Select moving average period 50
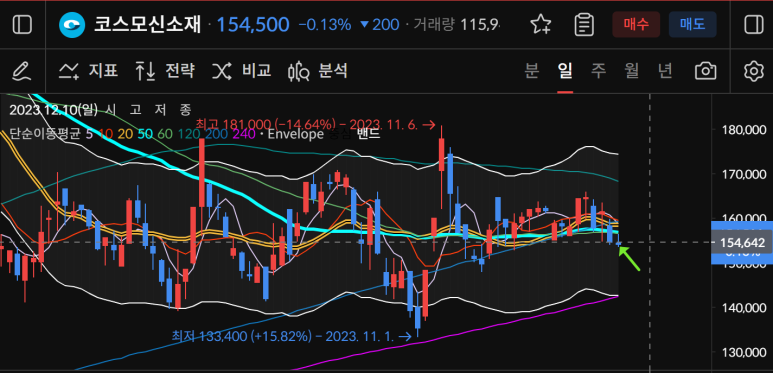 pyautogui.click(x=145, y=134)
